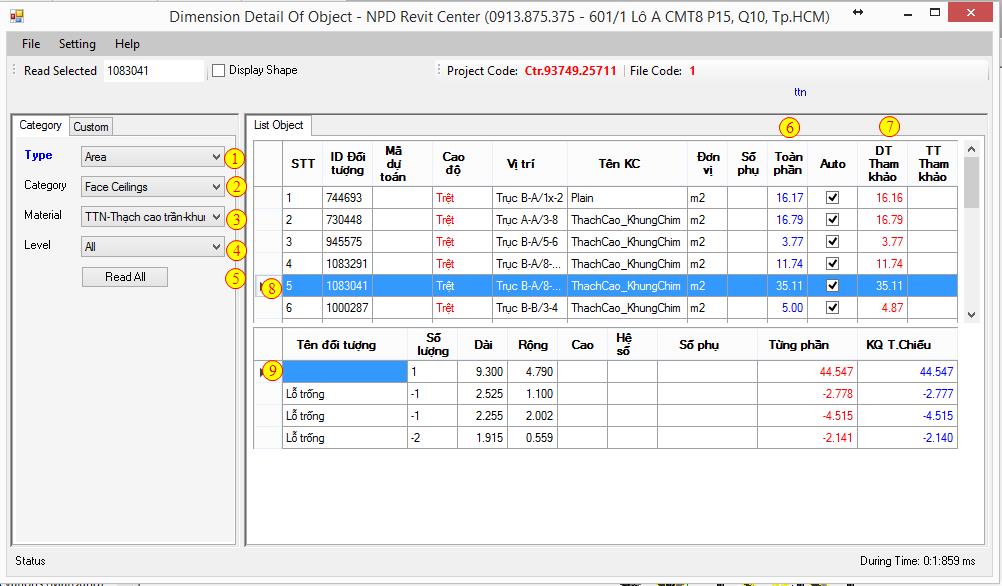Screen dimensions: 1002x586
Task: Open the File menu
Action: (x=31, y=44)
